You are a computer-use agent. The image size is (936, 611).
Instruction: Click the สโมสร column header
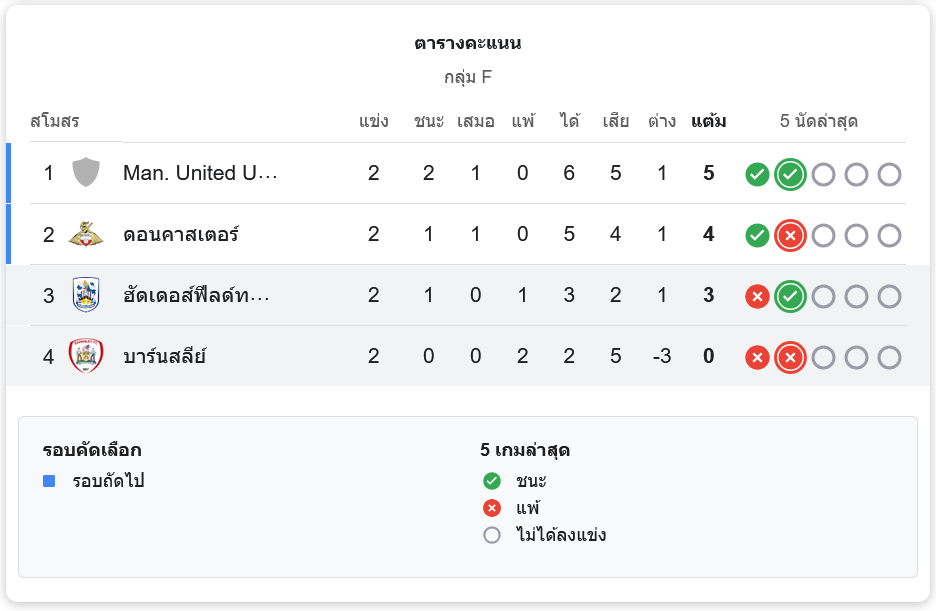click(55, 122)
